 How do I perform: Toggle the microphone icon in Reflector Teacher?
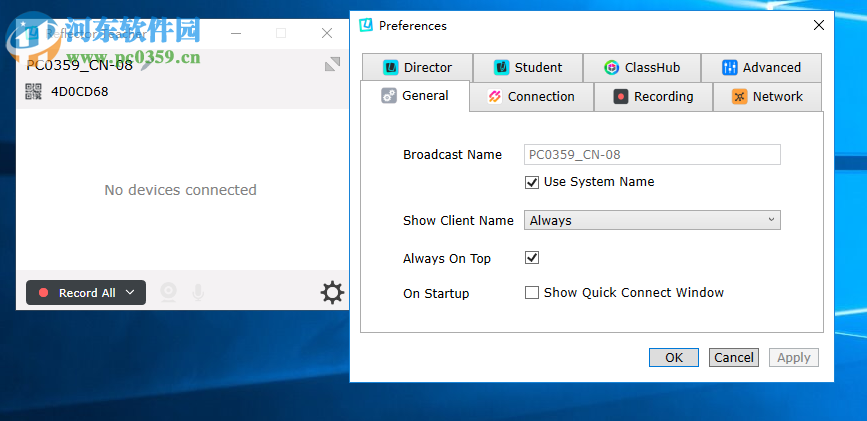coord(198,293)
